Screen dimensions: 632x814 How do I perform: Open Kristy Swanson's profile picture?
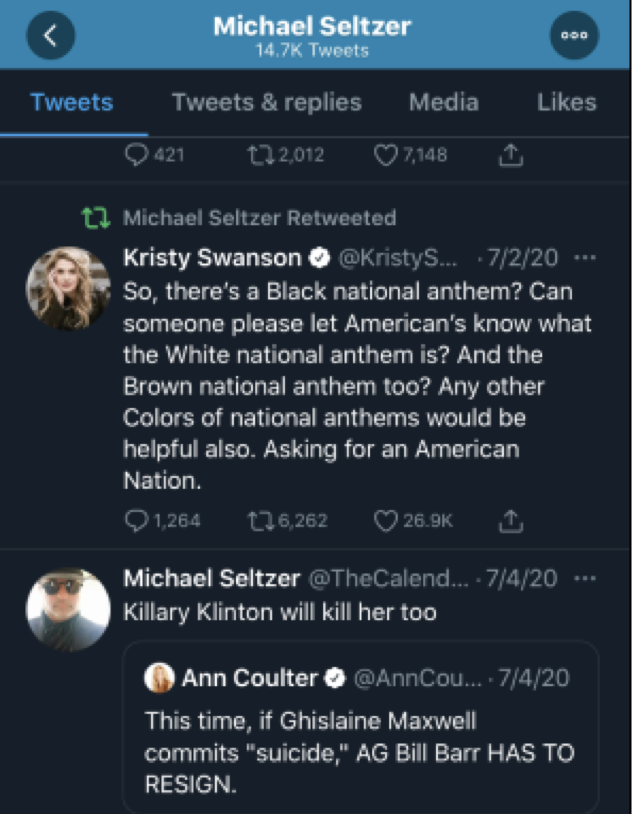[68, 288]
